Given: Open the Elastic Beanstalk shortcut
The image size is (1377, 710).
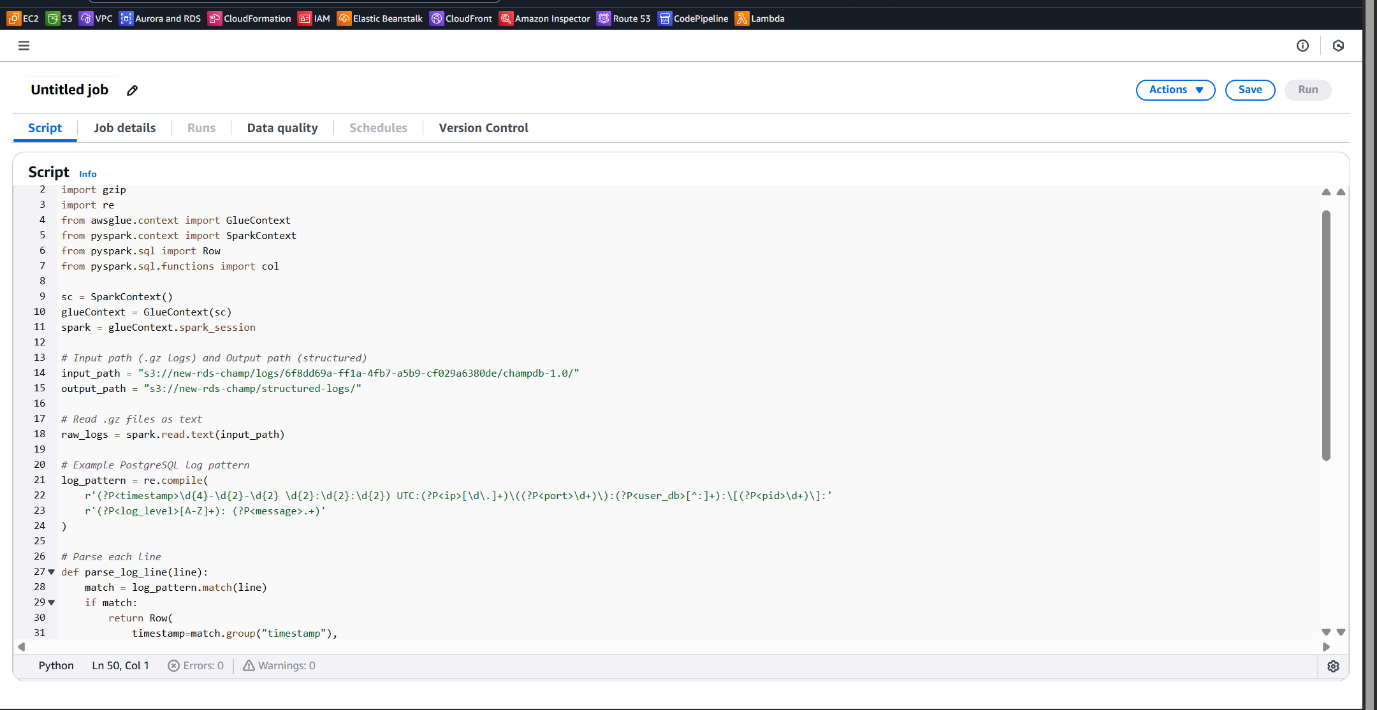Looking at the screenshot, I should click(x=381, y=18).
